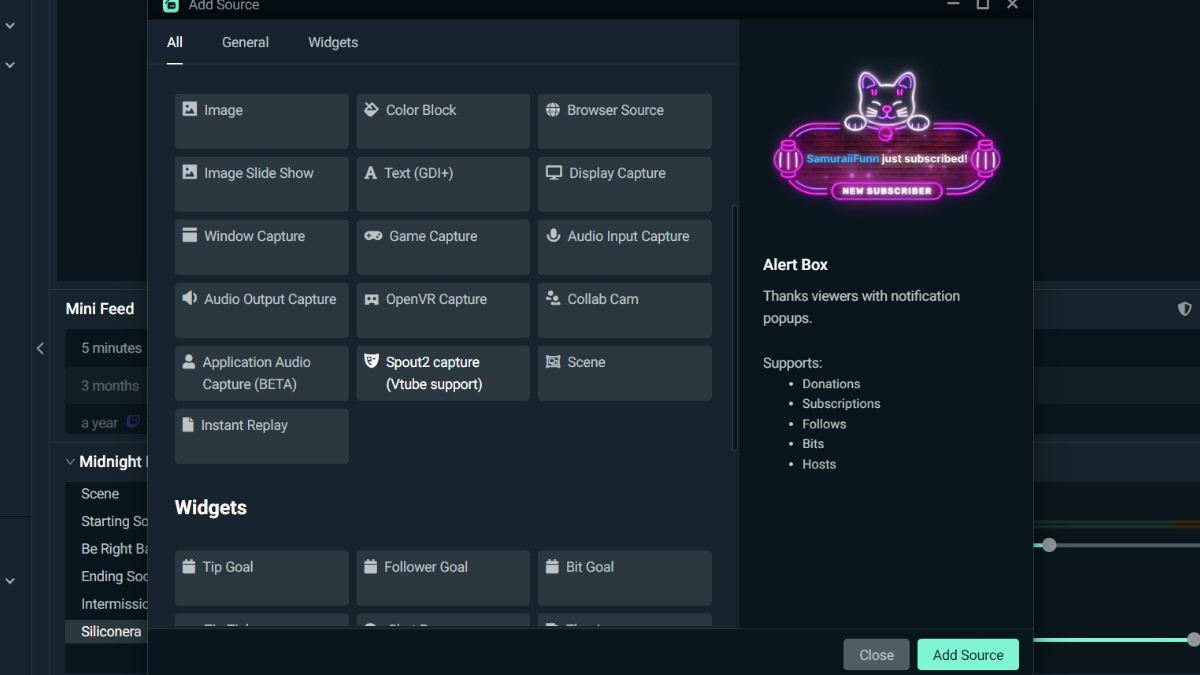This screenshot has height=675, width=1200.
Task: Preview the Alert Box neon cat thumbnail
Action: [x=886, y=136]
